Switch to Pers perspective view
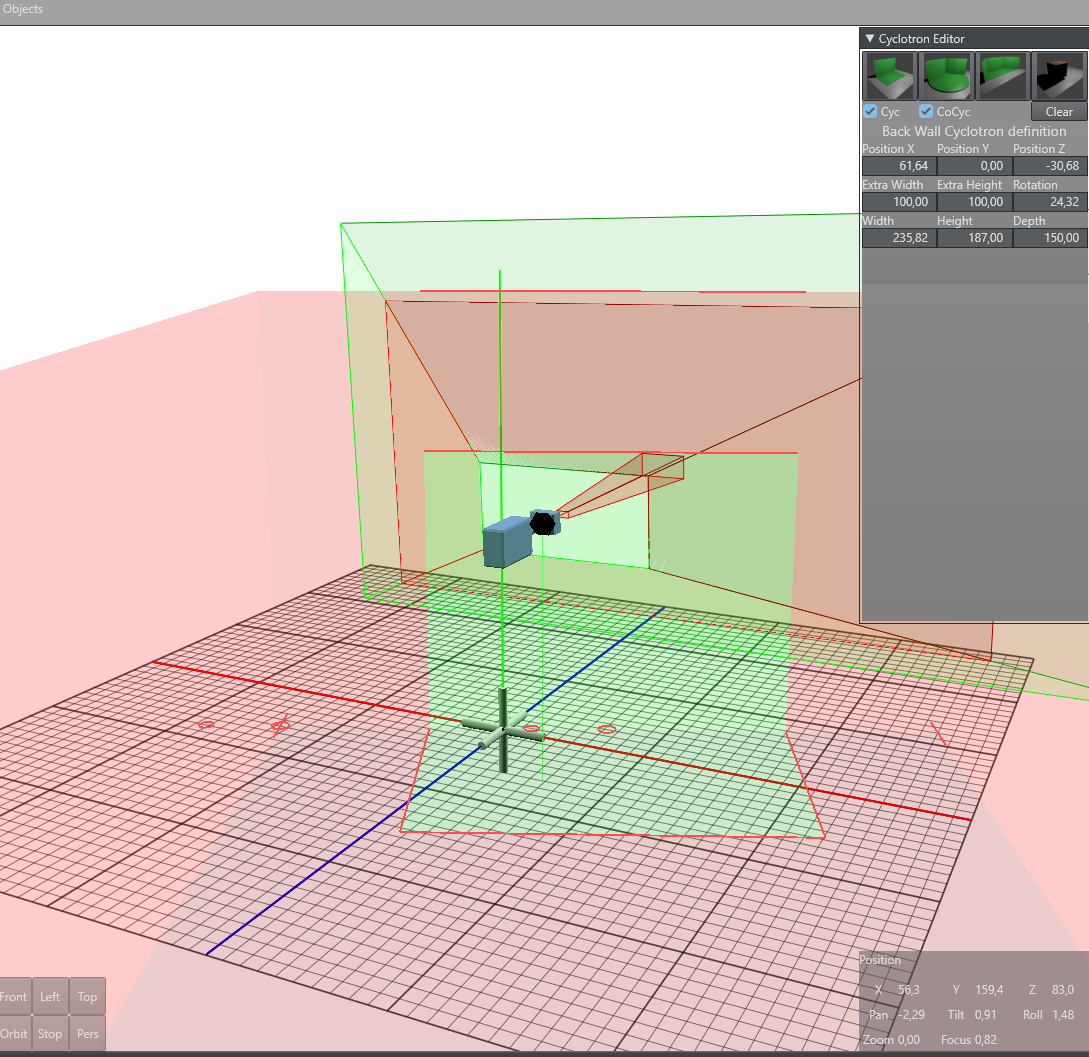This screenshot has width=1089, height=1057. [88, 1034]
